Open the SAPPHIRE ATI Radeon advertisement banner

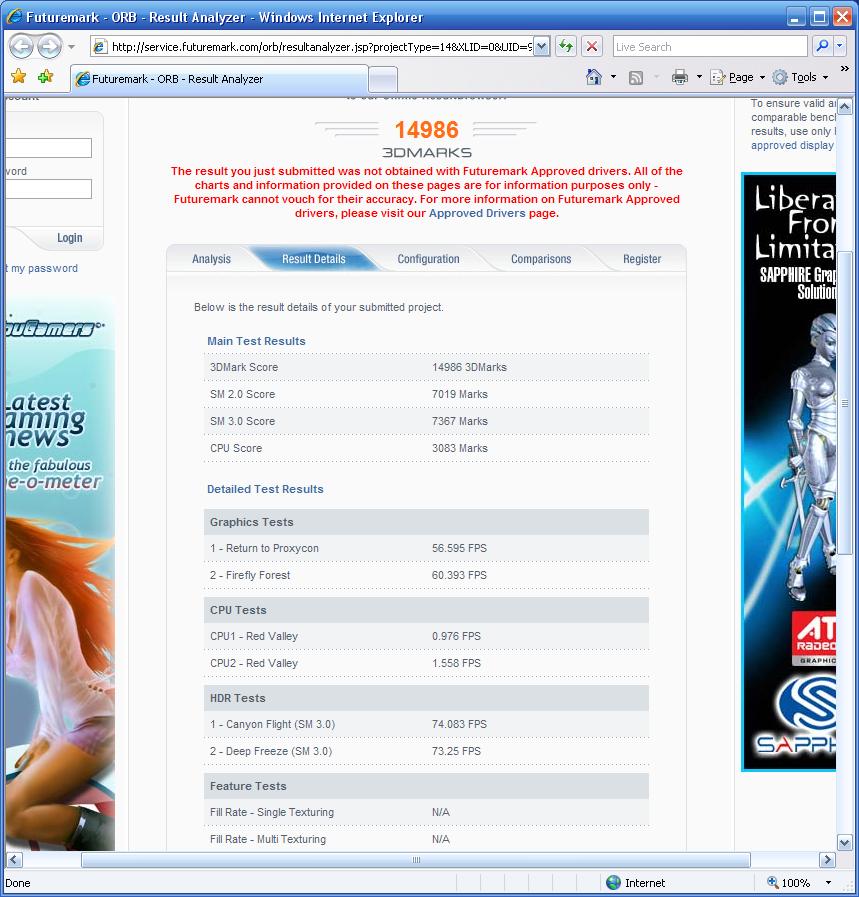(789, 472)
